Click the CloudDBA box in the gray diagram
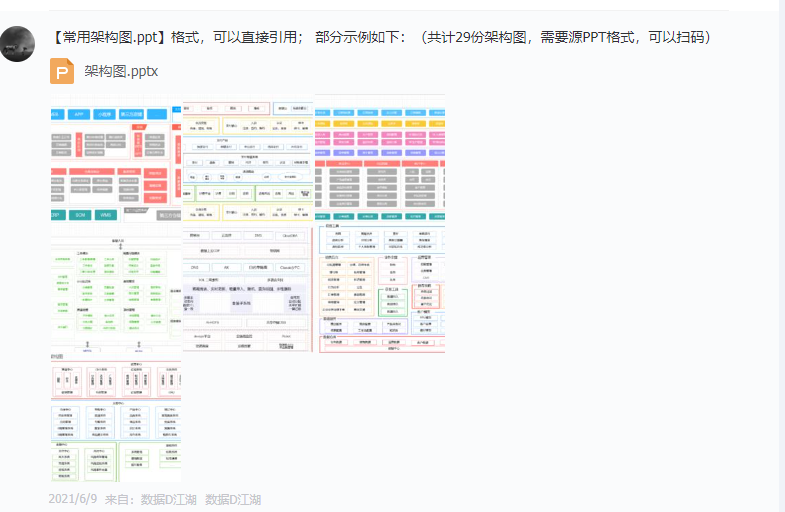The width and height of the screenshot is (785, 512). tap(290, 235)
